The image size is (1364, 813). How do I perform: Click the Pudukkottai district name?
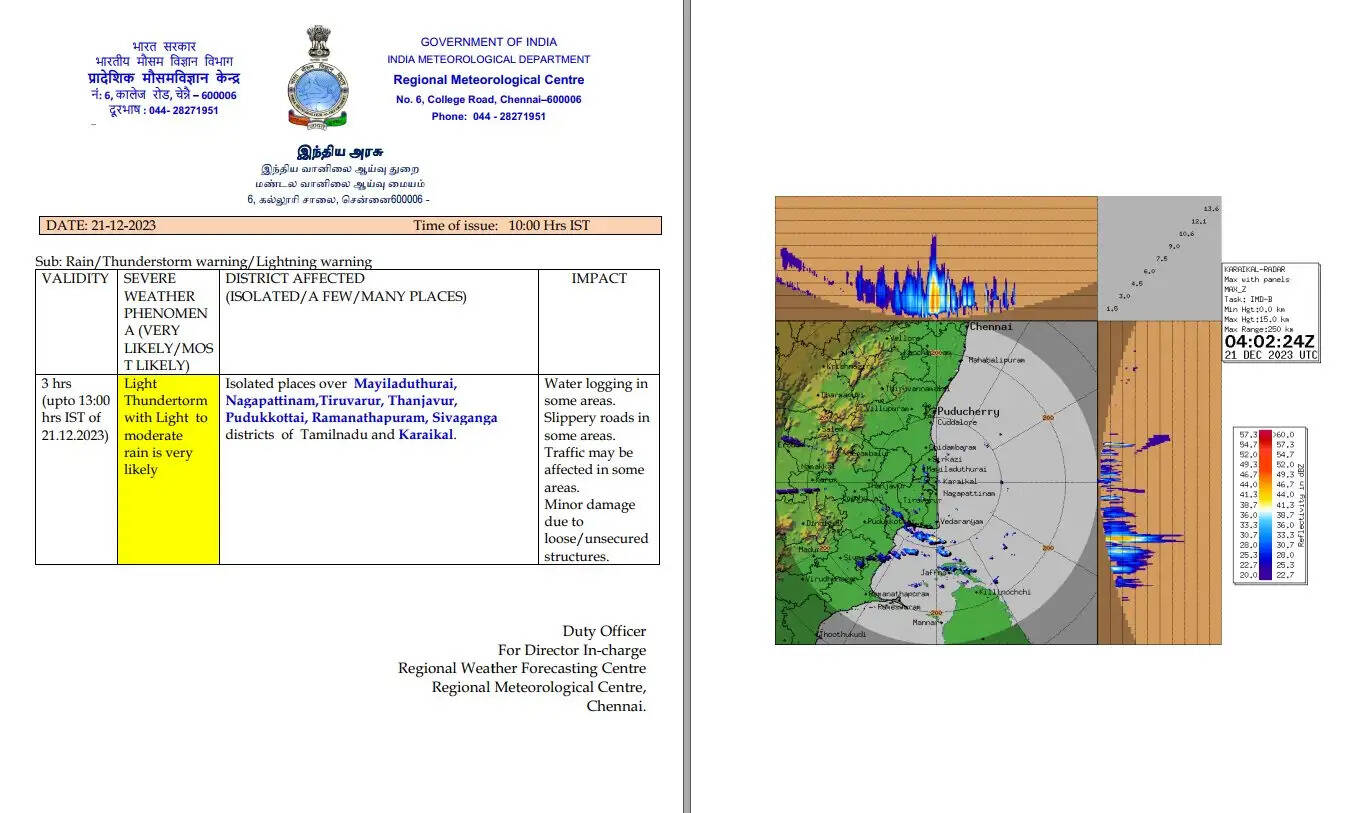pyautogui.click(x=265, y=418)
